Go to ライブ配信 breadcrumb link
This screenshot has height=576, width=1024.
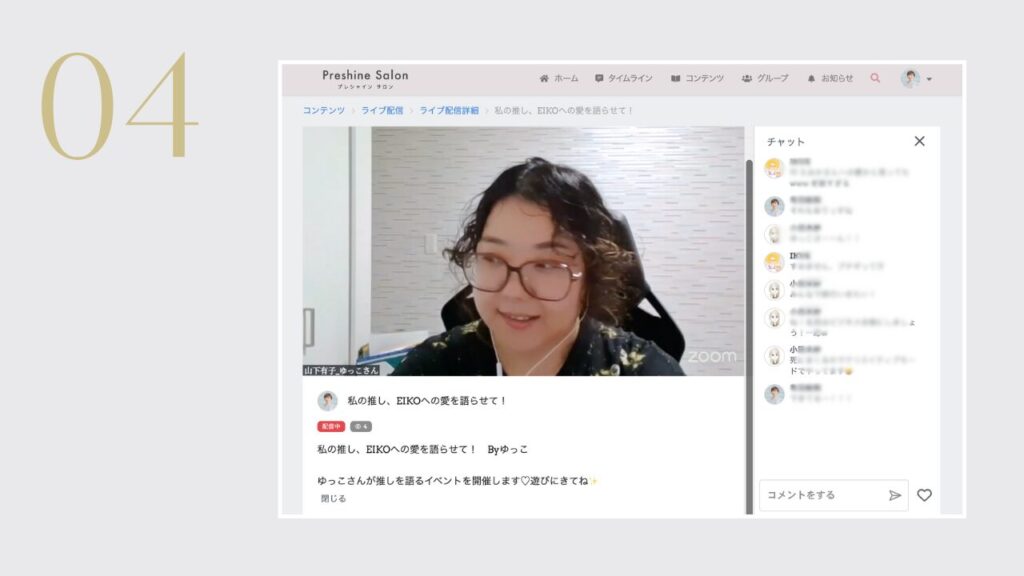click(x=382, y=110)
